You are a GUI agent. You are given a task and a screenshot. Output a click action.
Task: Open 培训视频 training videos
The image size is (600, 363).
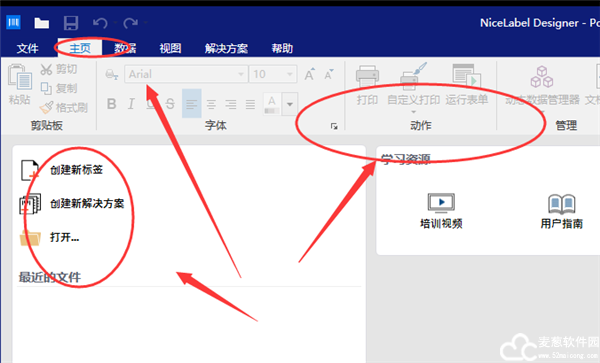(441, 211)
